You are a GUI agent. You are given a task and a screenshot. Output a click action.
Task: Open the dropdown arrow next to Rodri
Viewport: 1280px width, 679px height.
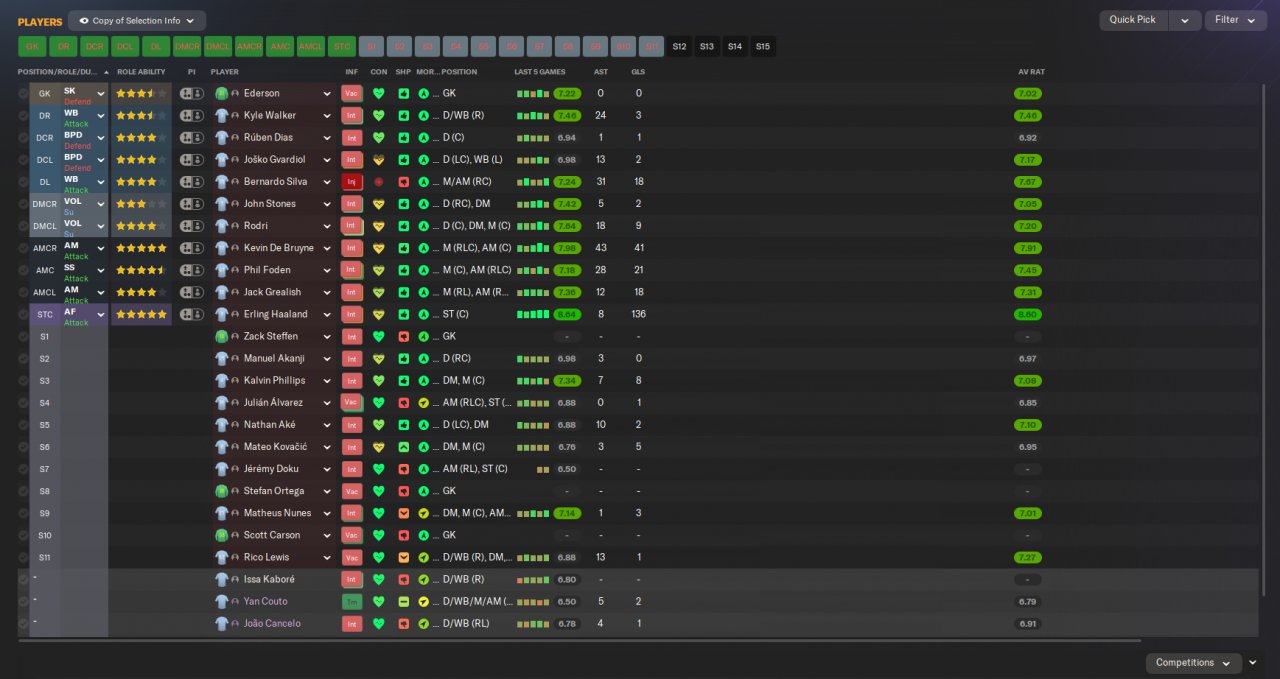tap(327, 226)
